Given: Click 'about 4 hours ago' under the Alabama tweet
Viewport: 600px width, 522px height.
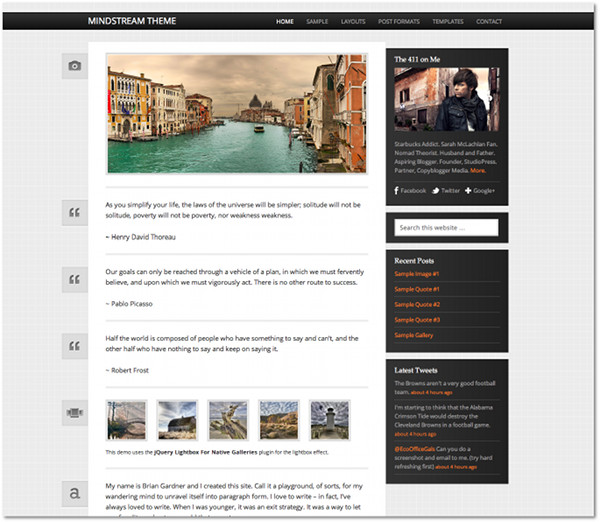Looking at the screenshot, I should (x=415, y=434).
